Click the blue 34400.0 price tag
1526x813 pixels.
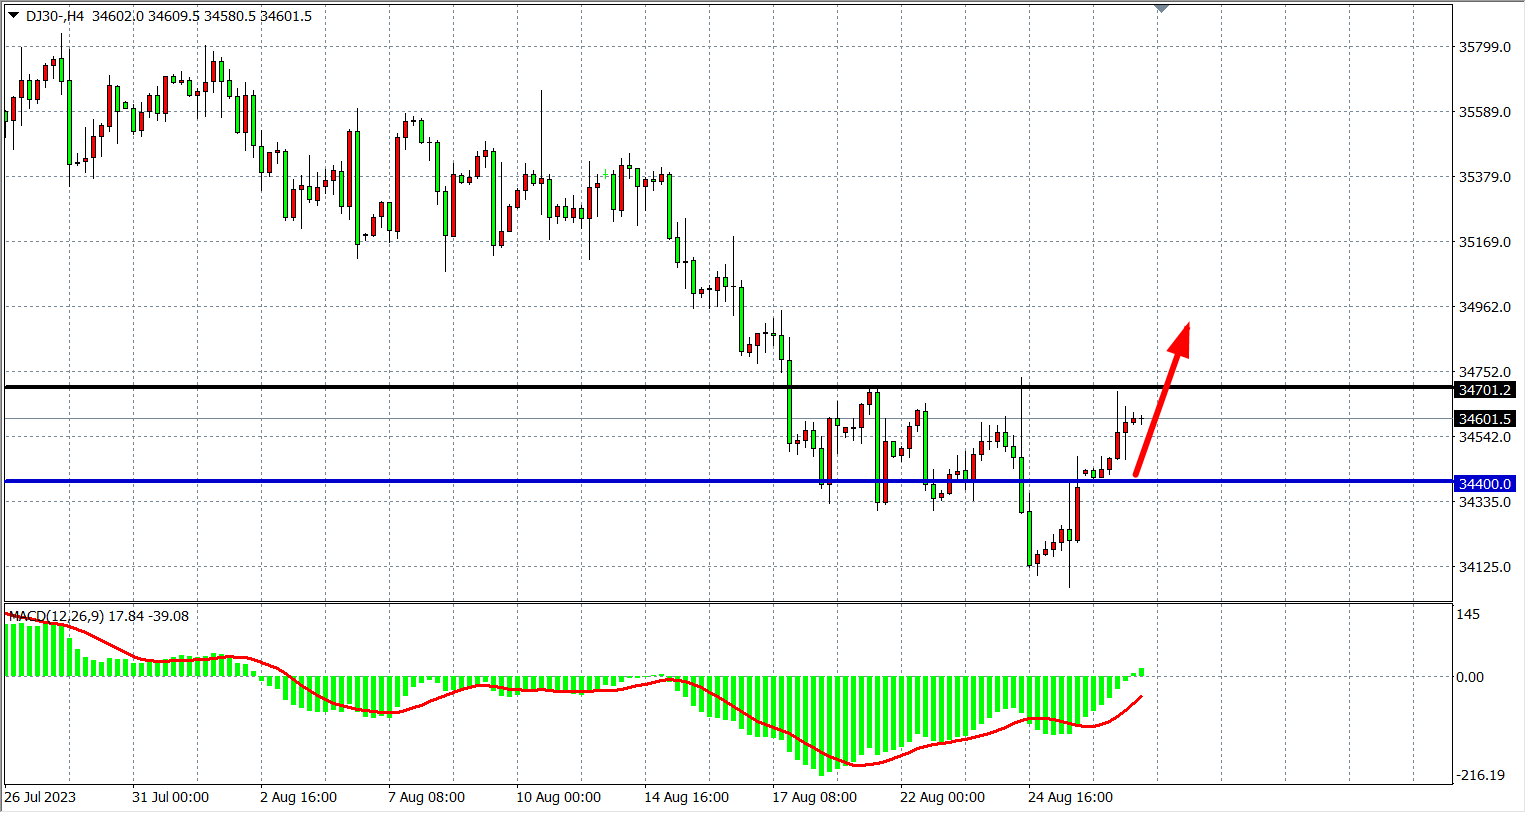[x=1485, y=484]
